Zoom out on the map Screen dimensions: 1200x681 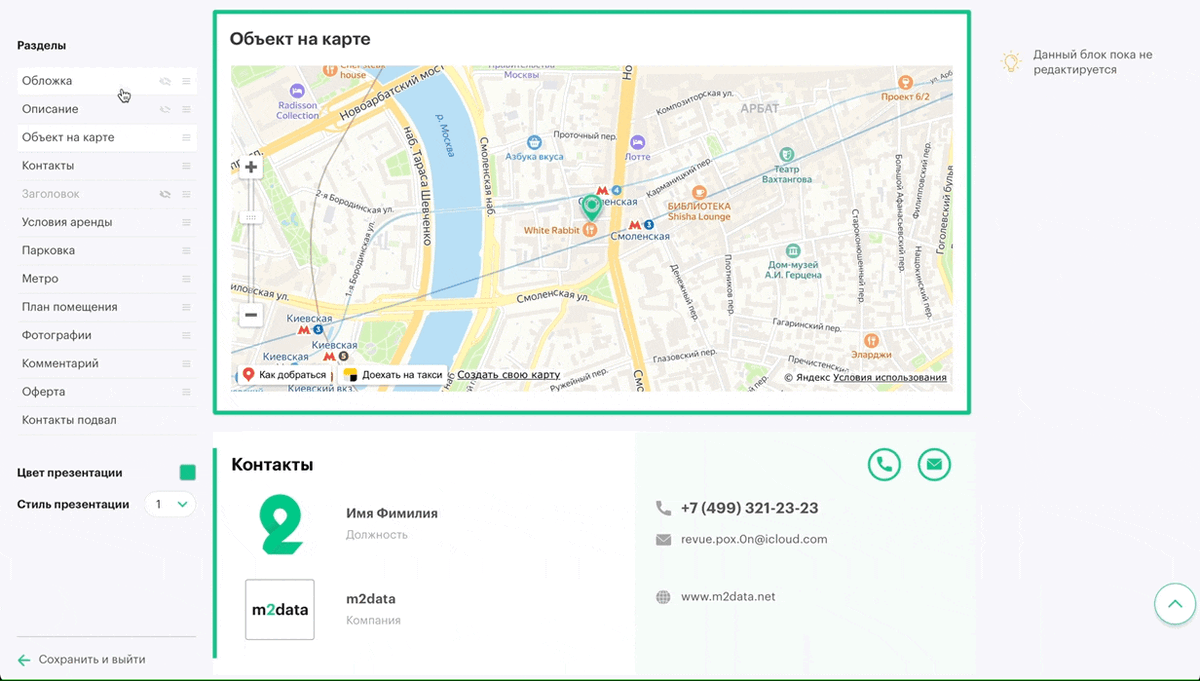[x=250, y=314]
